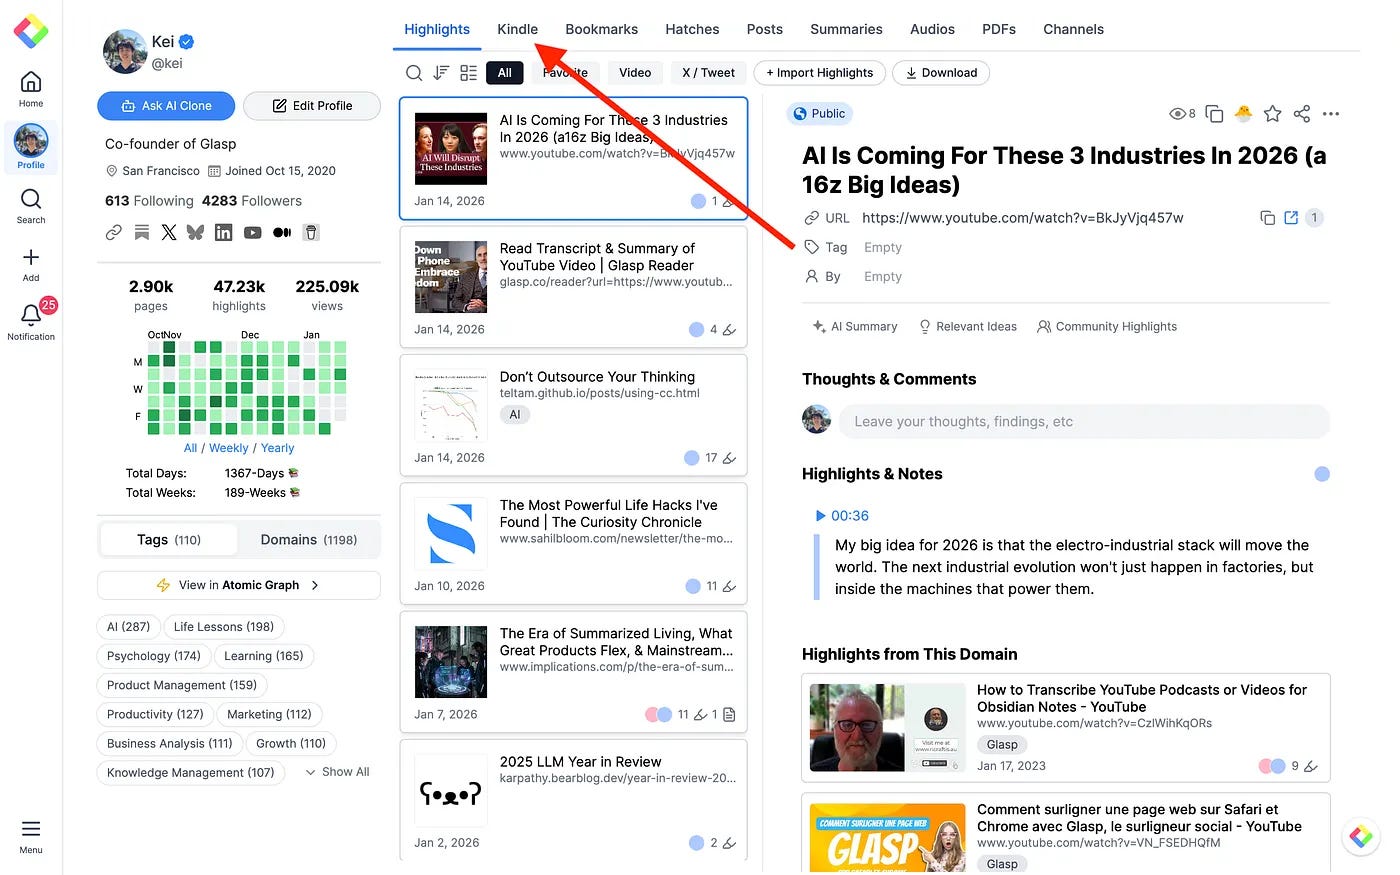1400x875 pixels.
Task: Switch activity graph to All
Action: [190, 448]
